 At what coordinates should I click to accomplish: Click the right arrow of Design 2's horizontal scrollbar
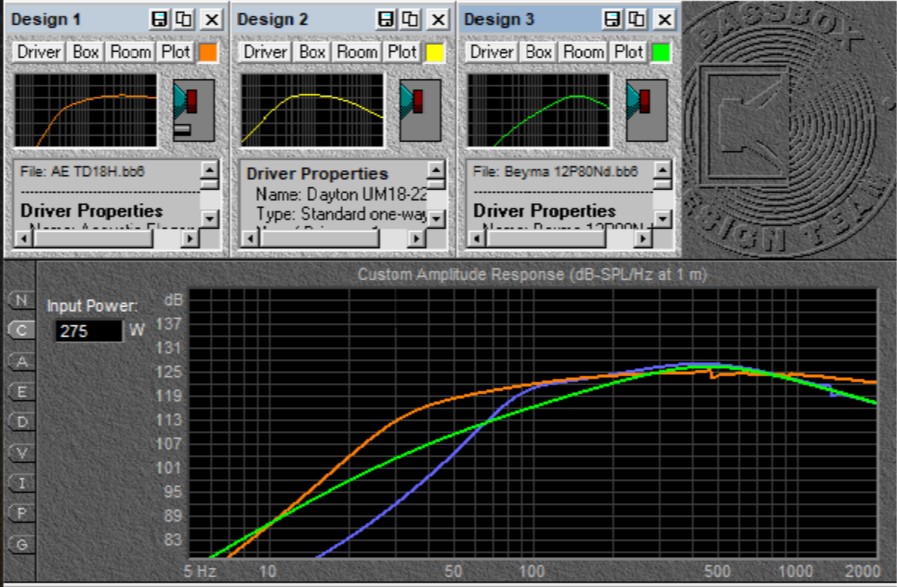coord(416,238)
